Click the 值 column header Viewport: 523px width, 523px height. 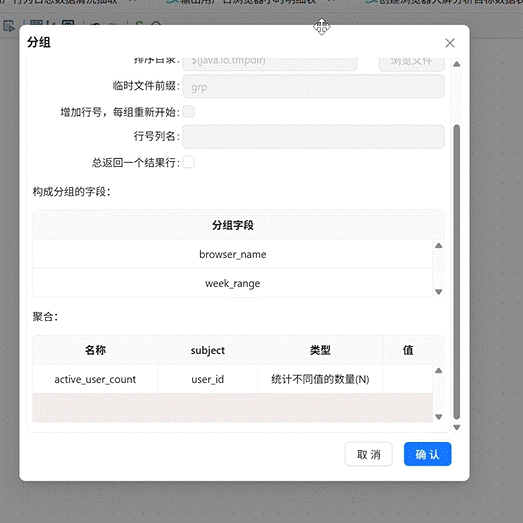pos(408,350)
